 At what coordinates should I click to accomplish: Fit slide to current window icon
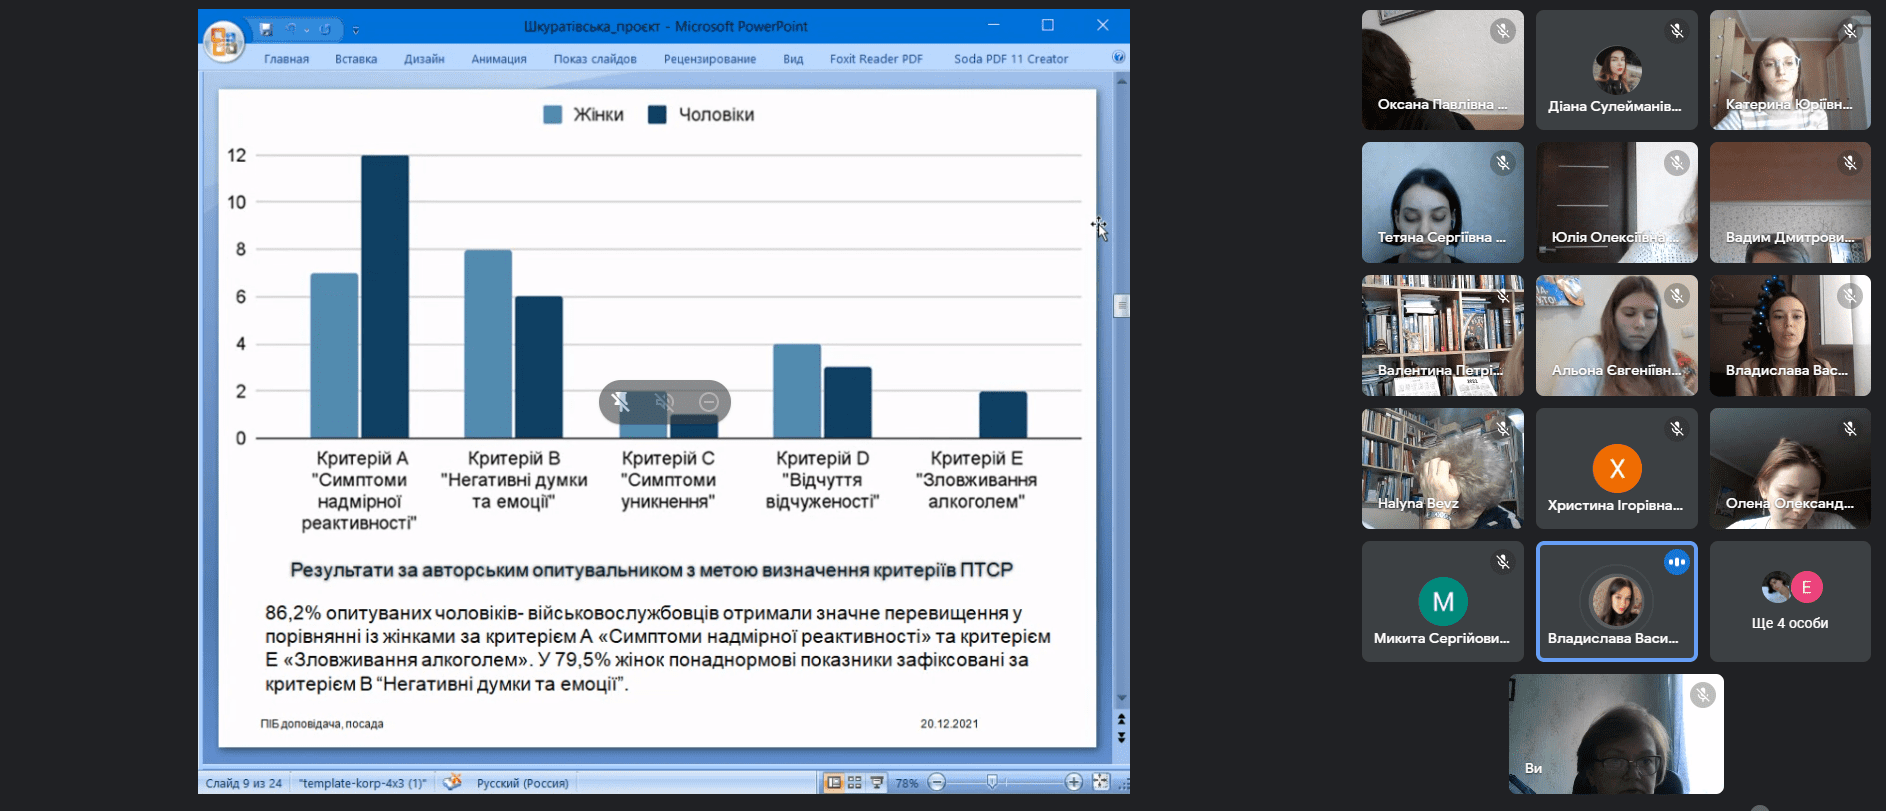tap(1101, 783)
